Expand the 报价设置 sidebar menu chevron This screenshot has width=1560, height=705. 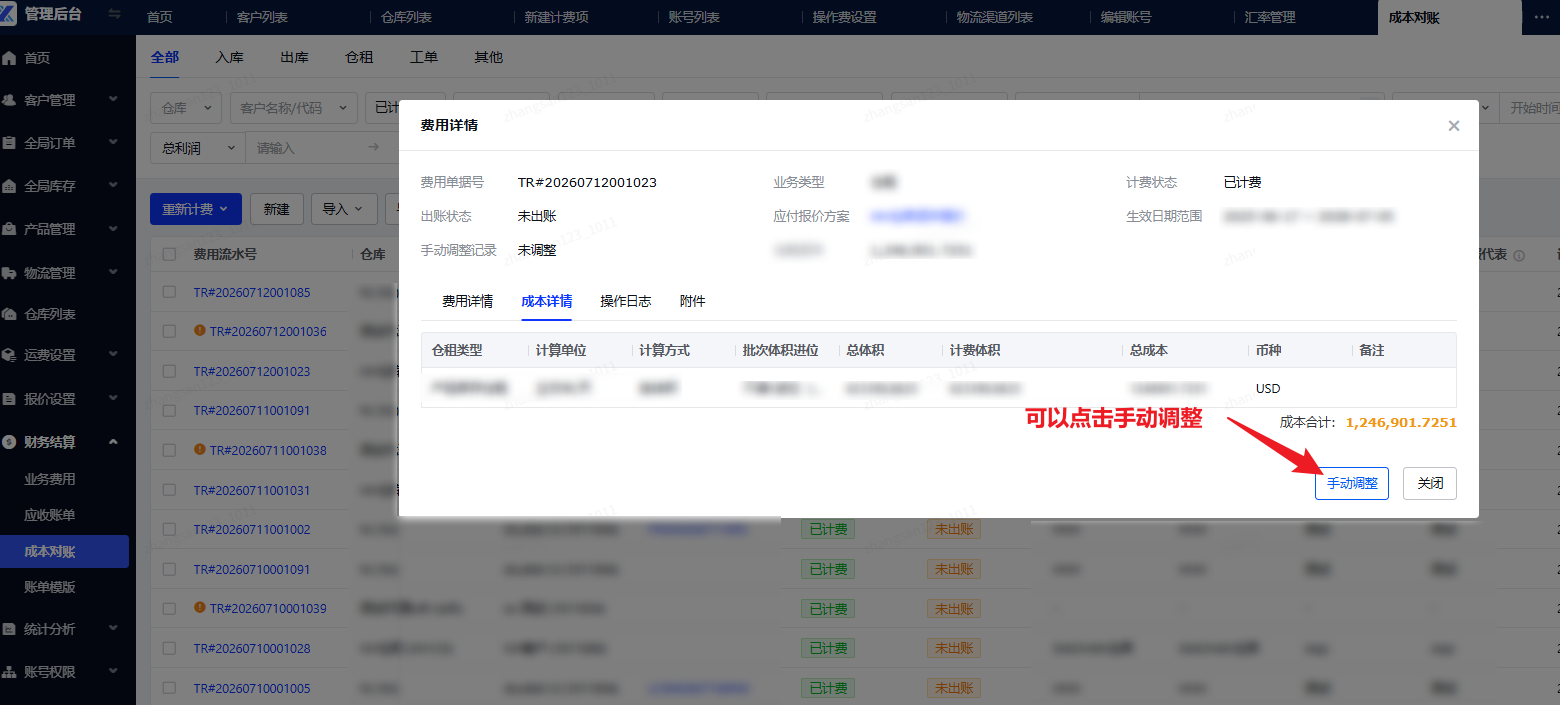(x=113, y=398)
